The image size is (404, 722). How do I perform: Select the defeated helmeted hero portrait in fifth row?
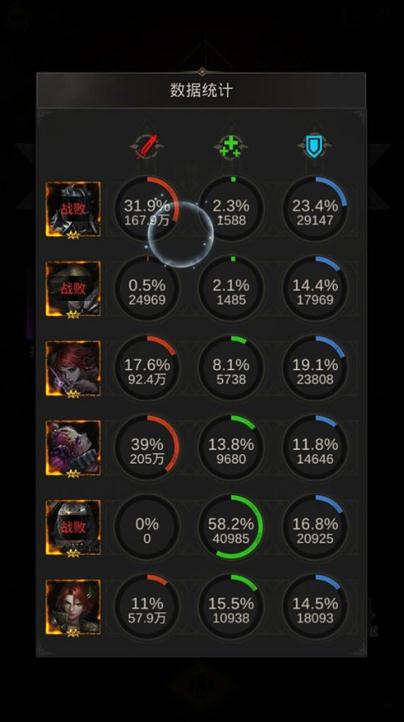coord(73,528)
